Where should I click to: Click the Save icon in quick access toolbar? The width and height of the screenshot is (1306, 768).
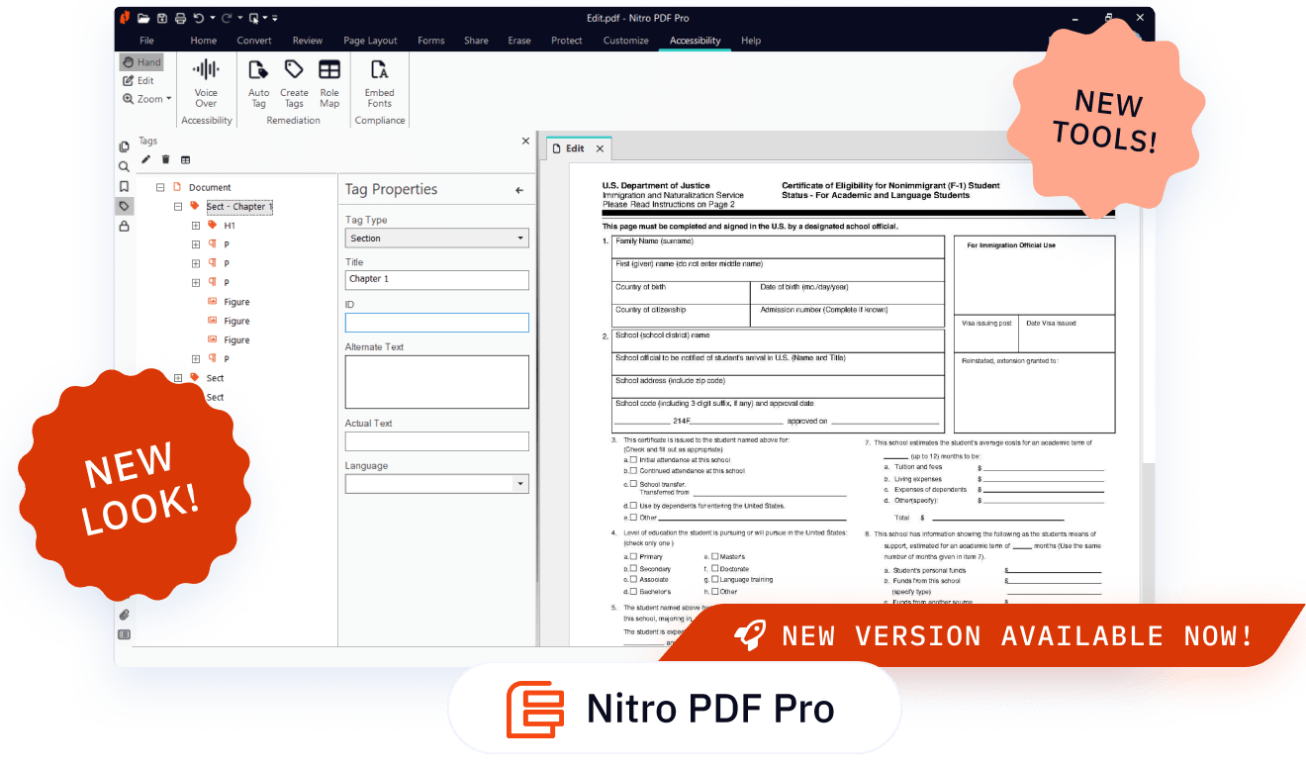162,18
